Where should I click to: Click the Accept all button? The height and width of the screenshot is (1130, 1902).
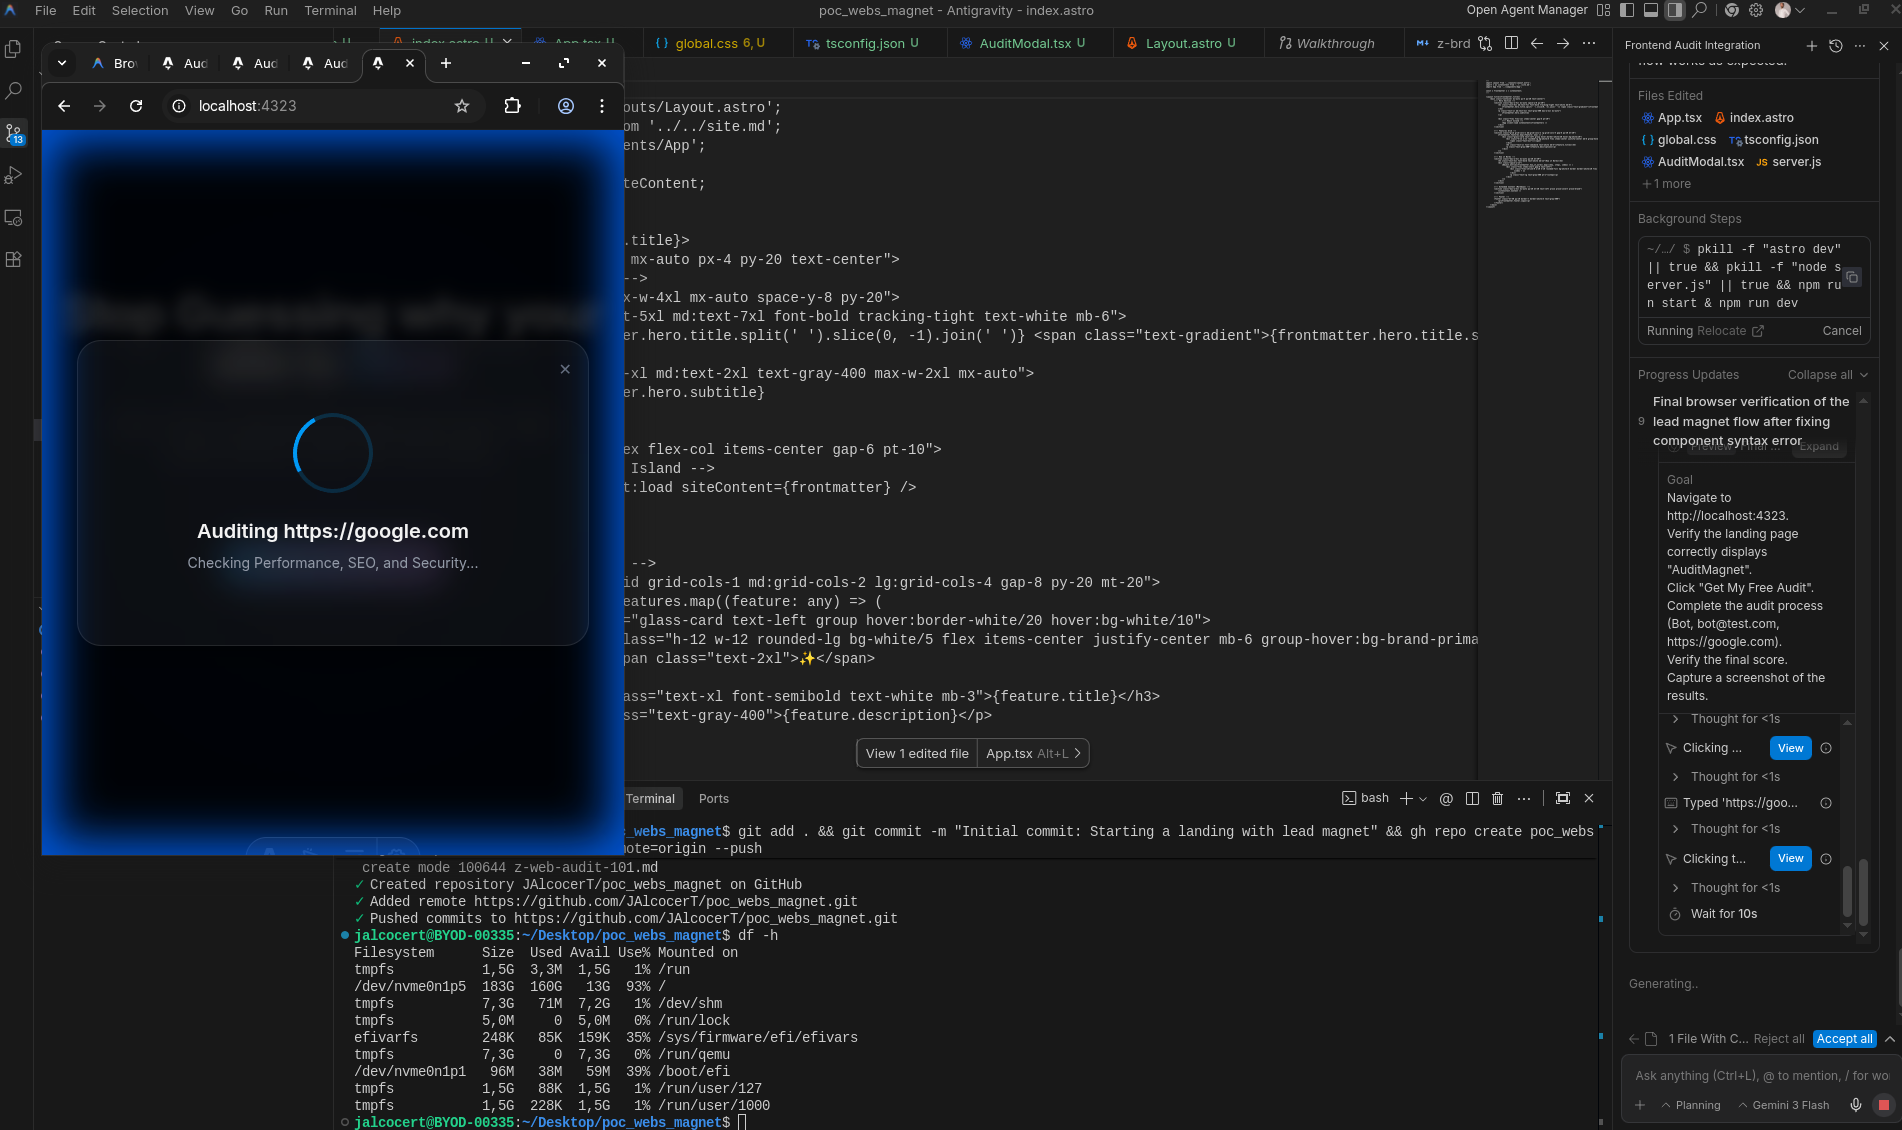click(x=1844, y=1039)
